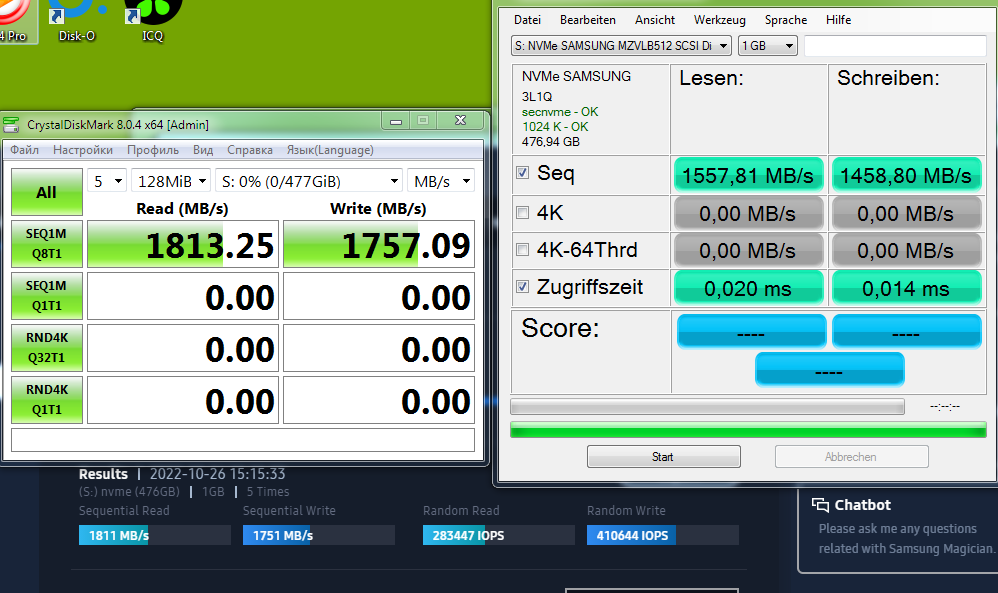Open the Язык(Language) menu
The width and height of the screenshot is (998, 593).
click(x=330, y=150)
